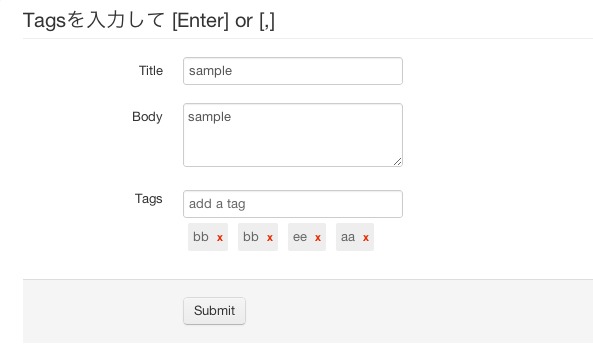
Task: Click the gray footer bar beside Submit
Action: click(416, 311)
